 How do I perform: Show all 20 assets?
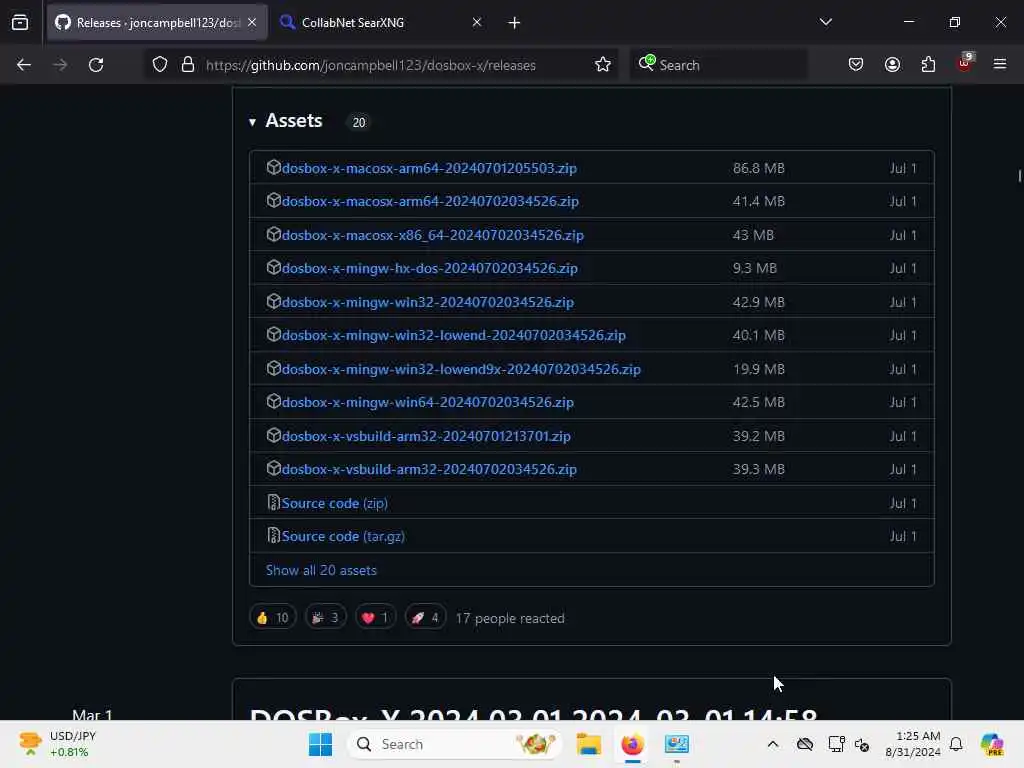pyautogui.click(x=321, y=570)
